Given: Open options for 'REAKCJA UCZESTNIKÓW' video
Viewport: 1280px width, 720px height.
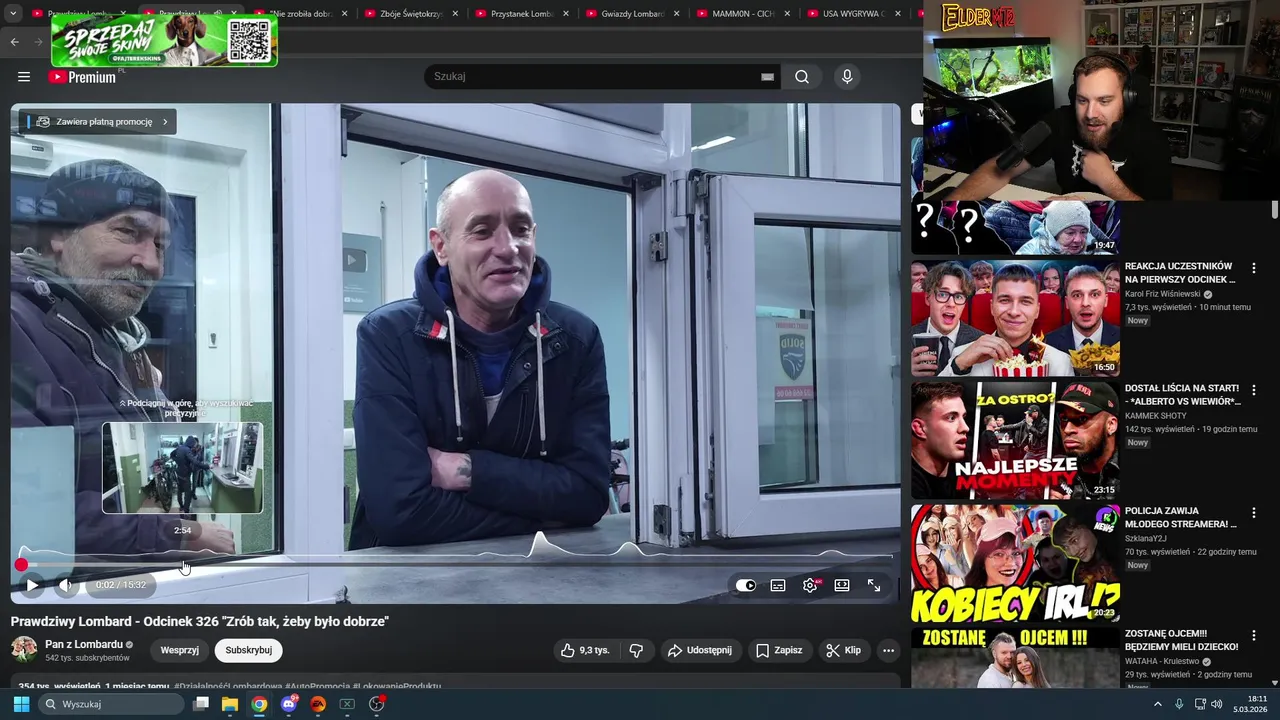Looking at the screenshot, I should tap(1254, 268).
